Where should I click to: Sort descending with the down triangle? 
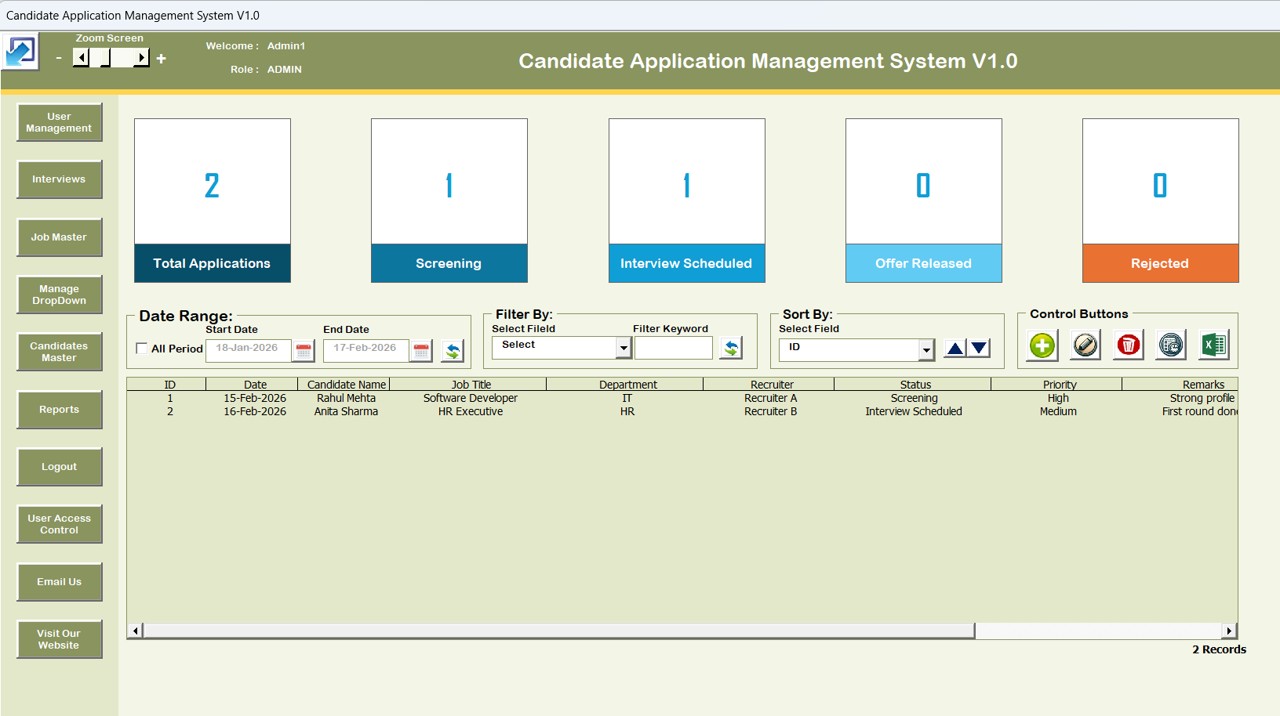coord(979,348)
